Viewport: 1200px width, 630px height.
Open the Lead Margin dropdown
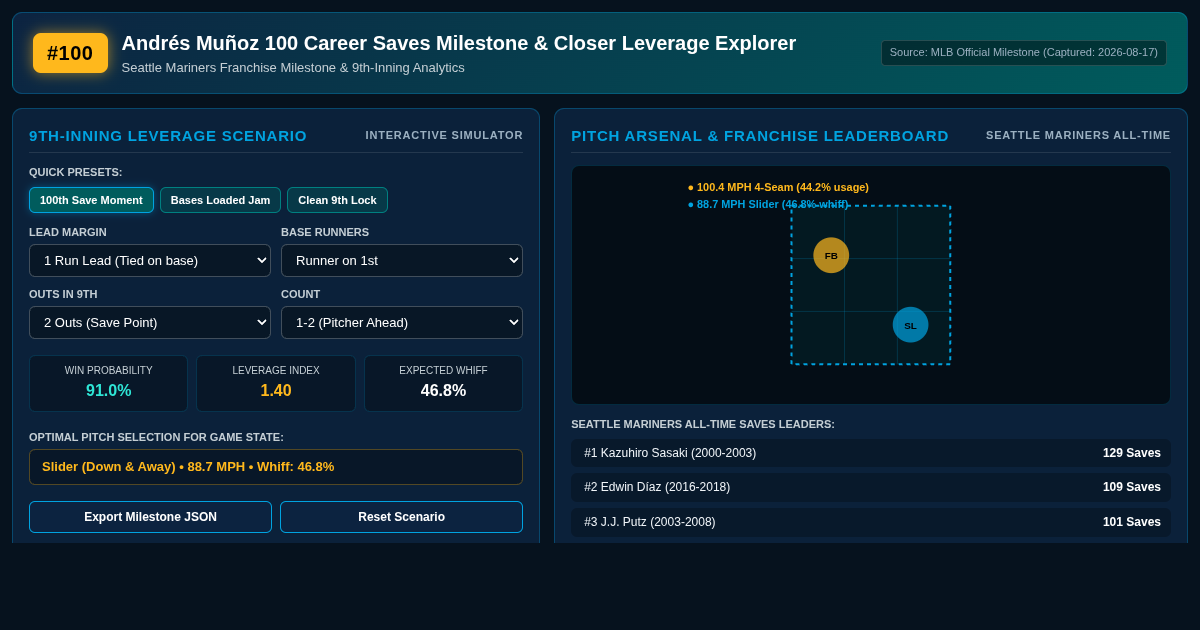tap(150, 260)
